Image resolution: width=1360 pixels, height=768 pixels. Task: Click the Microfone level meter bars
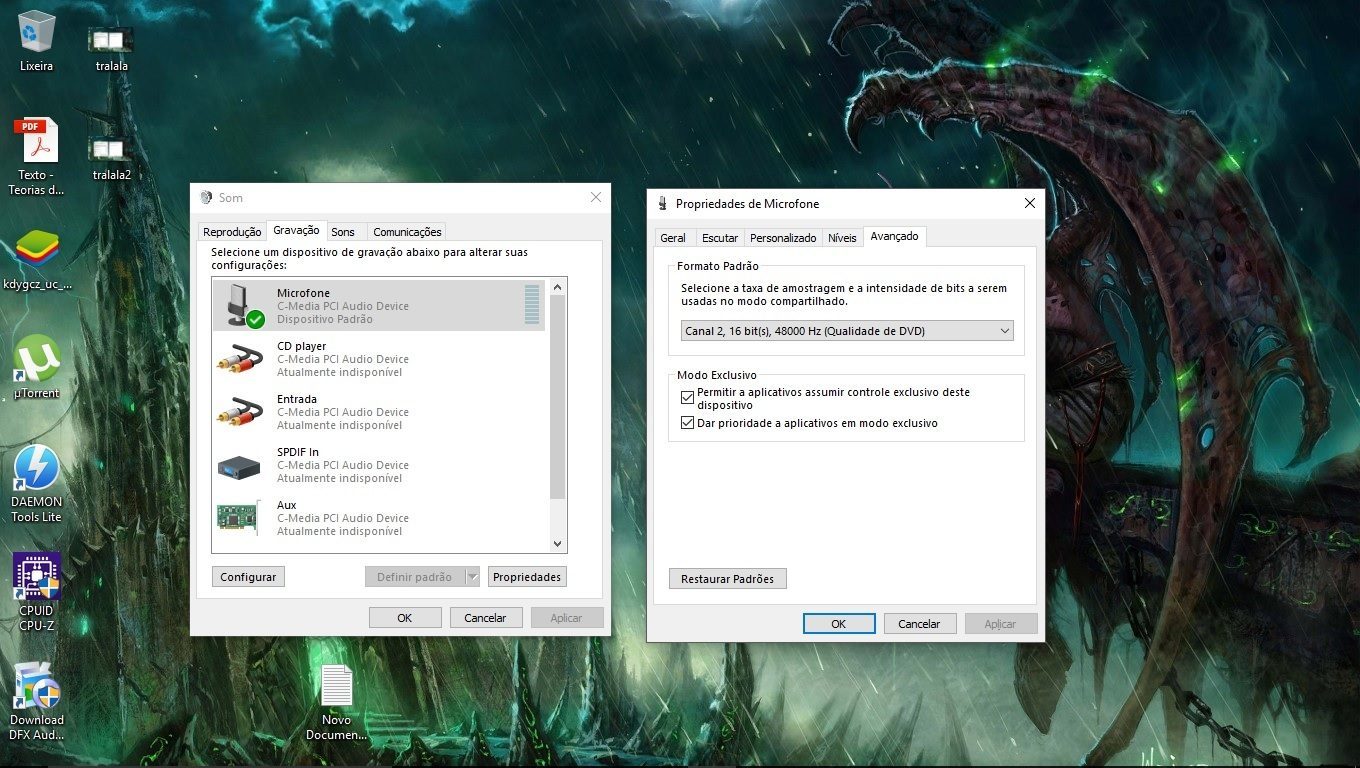(x=532, y=305)
